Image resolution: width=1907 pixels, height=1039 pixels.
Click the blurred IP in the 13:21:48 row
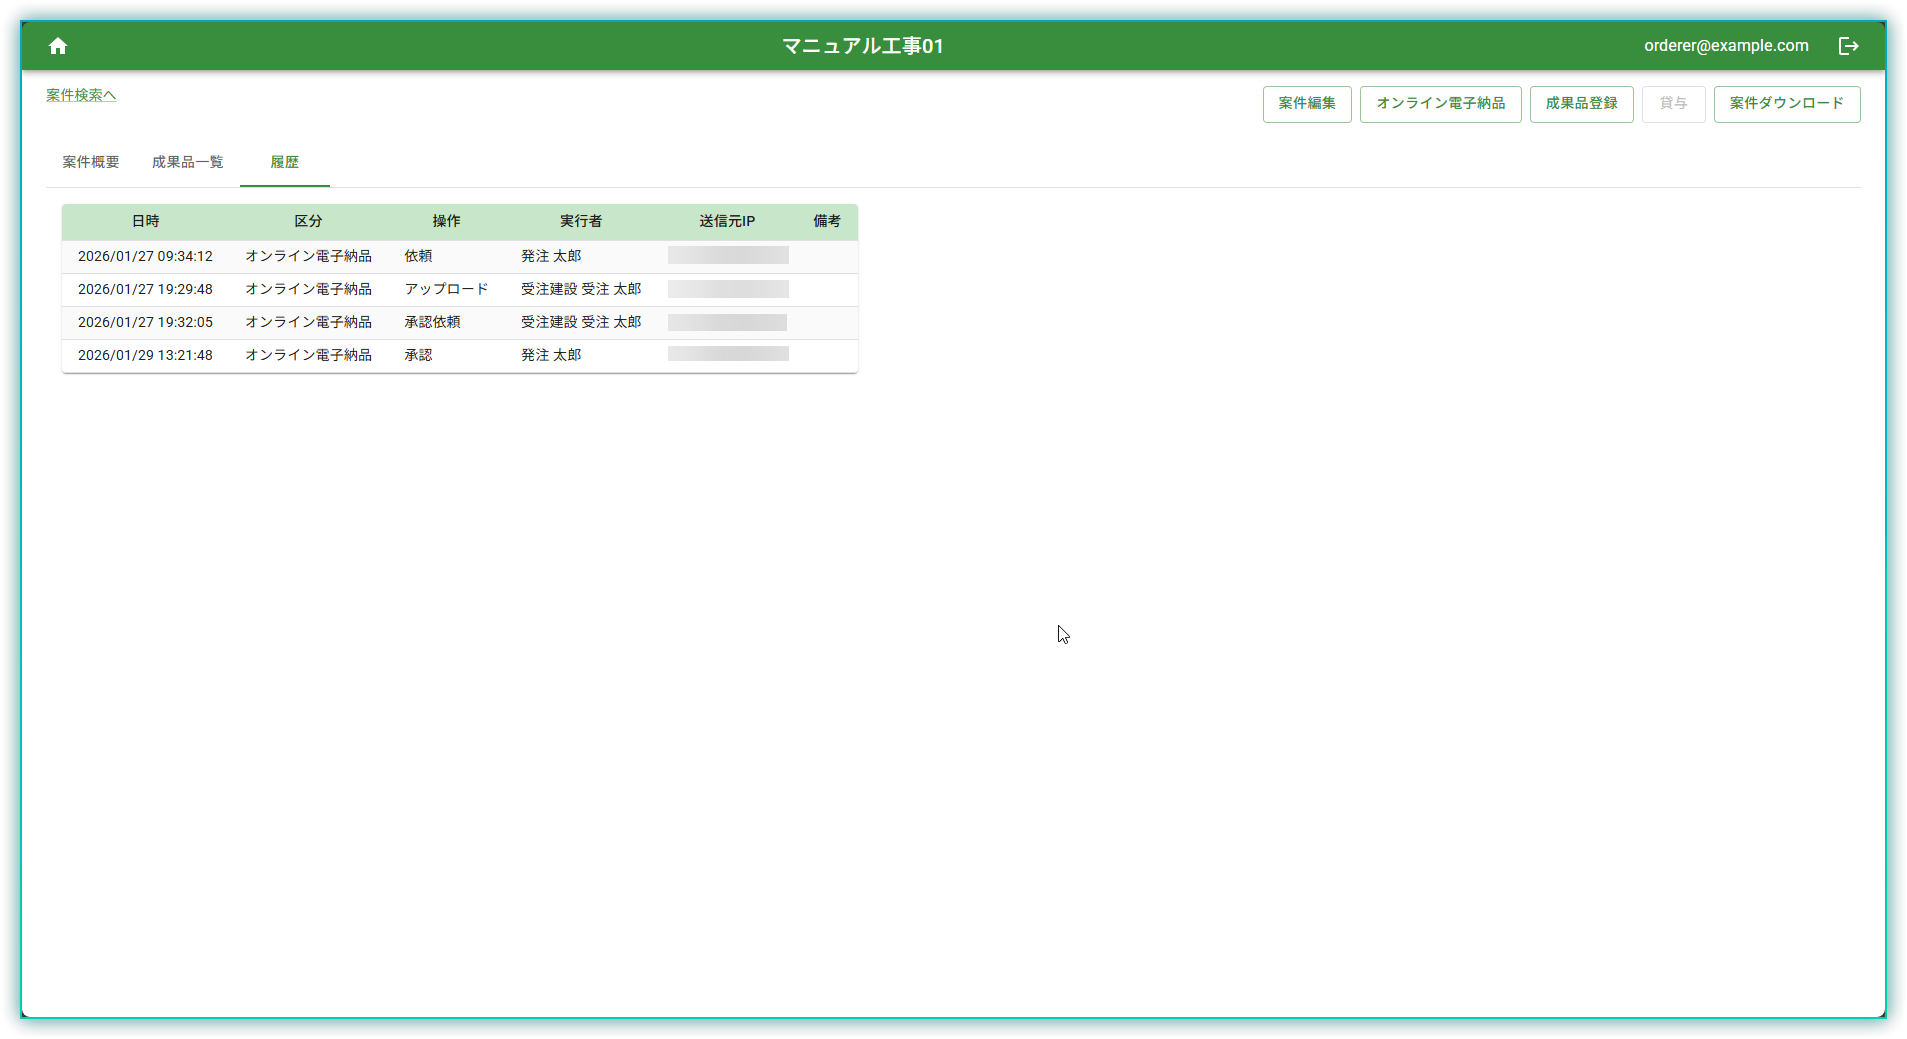[x=728, y=353]
